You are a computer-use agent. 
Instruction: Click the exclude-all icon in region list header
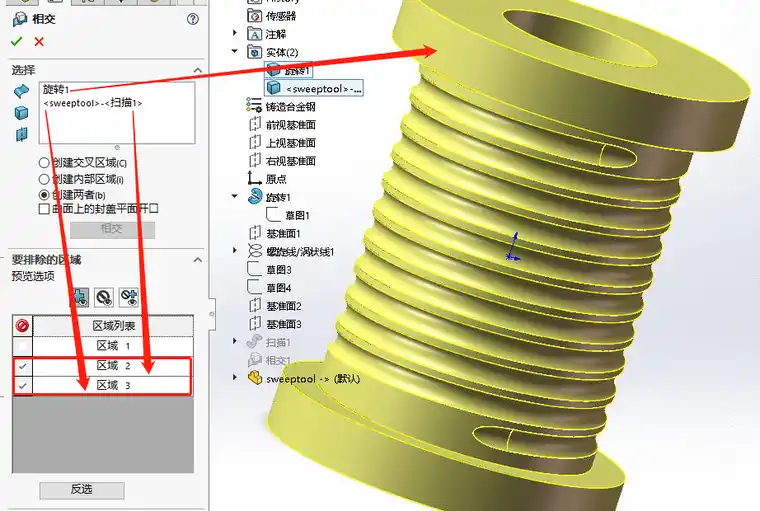coord(22,326)
